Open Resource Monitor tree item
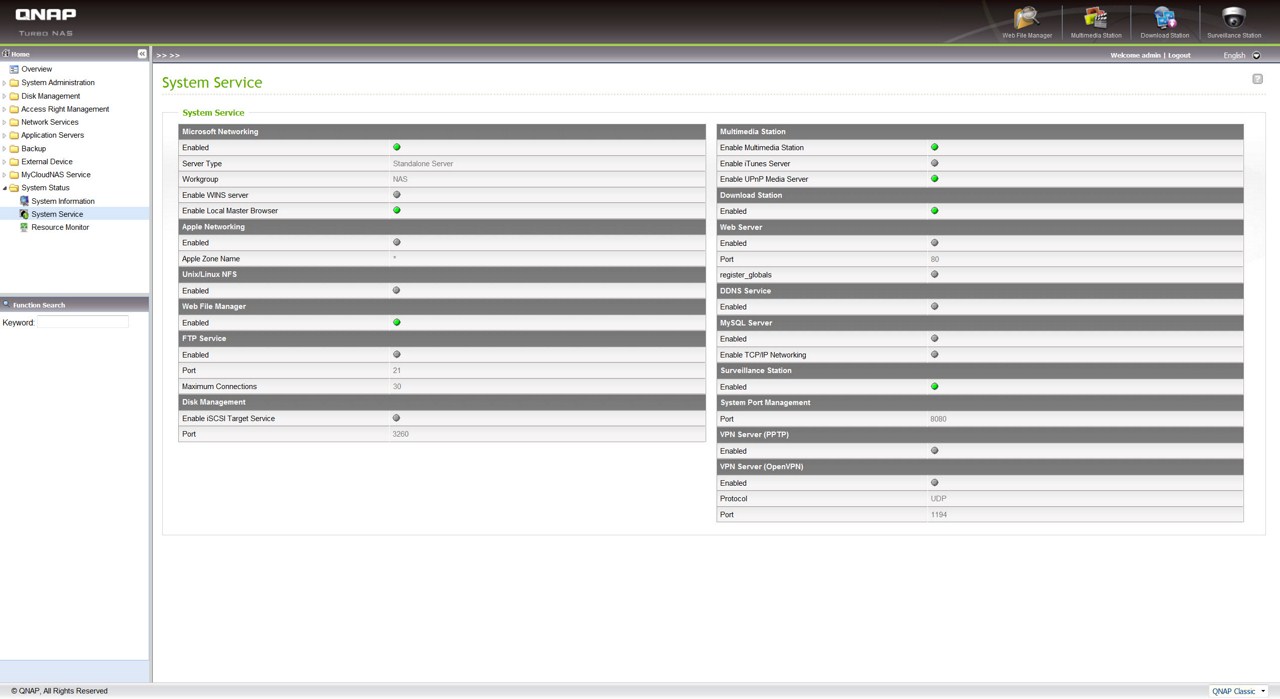Viewport: 1280px width, 699px height. tap(60, 227)
